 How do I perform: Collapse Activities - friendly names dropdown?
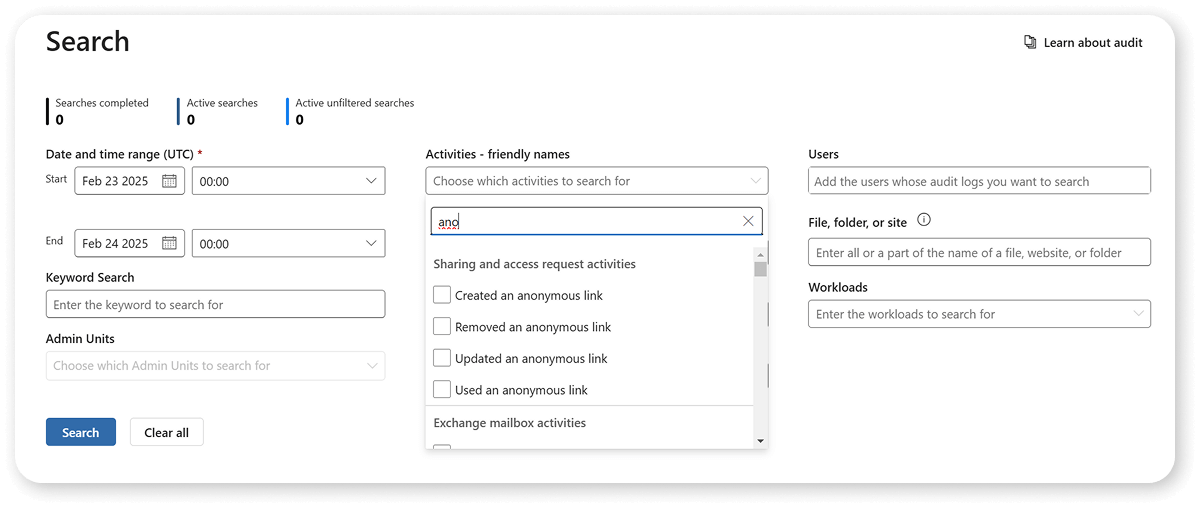[x=755, y=181]
